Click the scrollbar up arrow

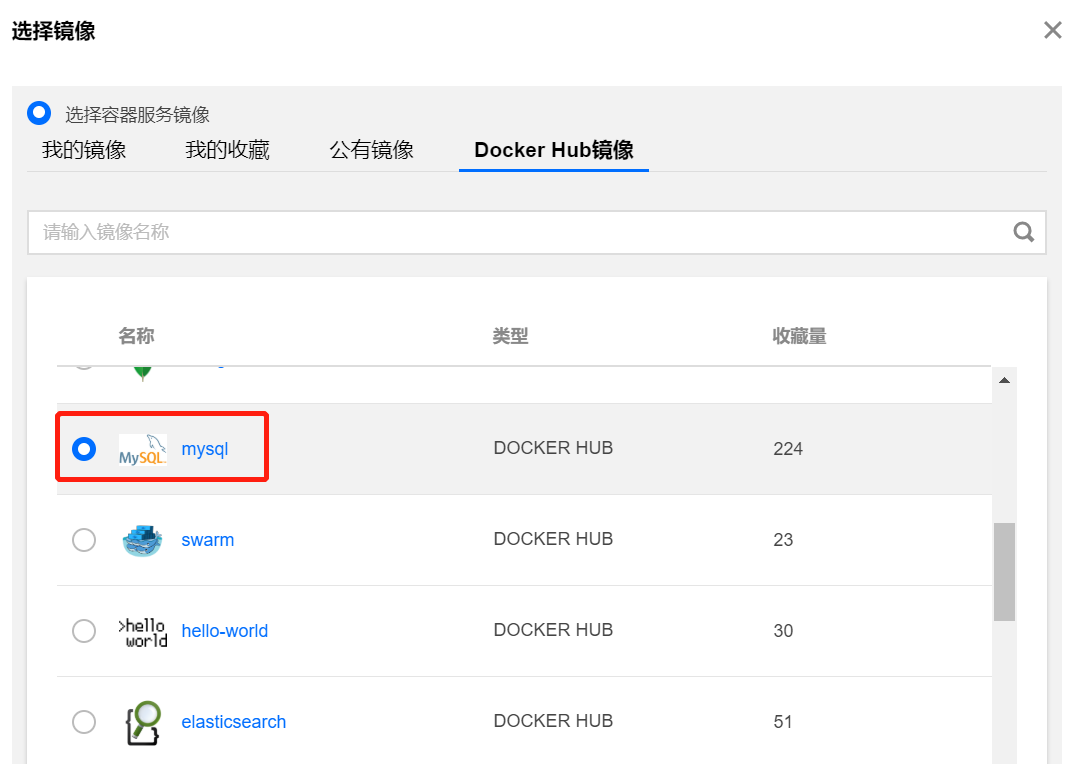click(x=1005, y=381)
